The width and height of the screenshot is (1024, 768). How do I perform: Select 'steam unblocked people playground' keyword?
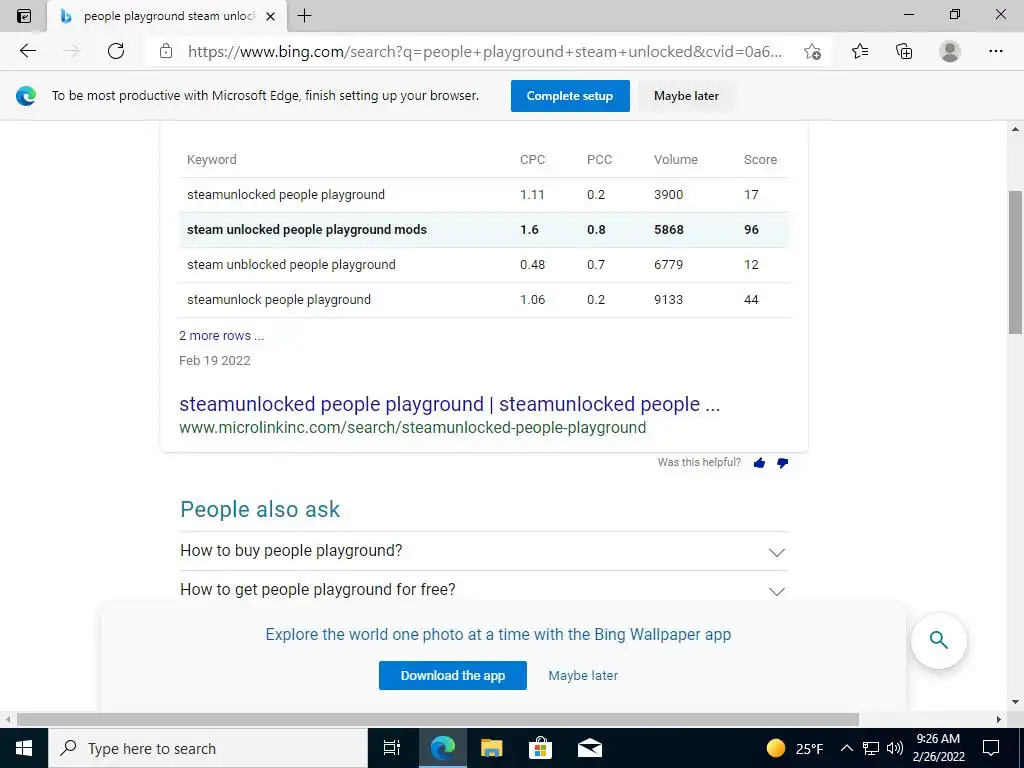(x=291, y=264)
